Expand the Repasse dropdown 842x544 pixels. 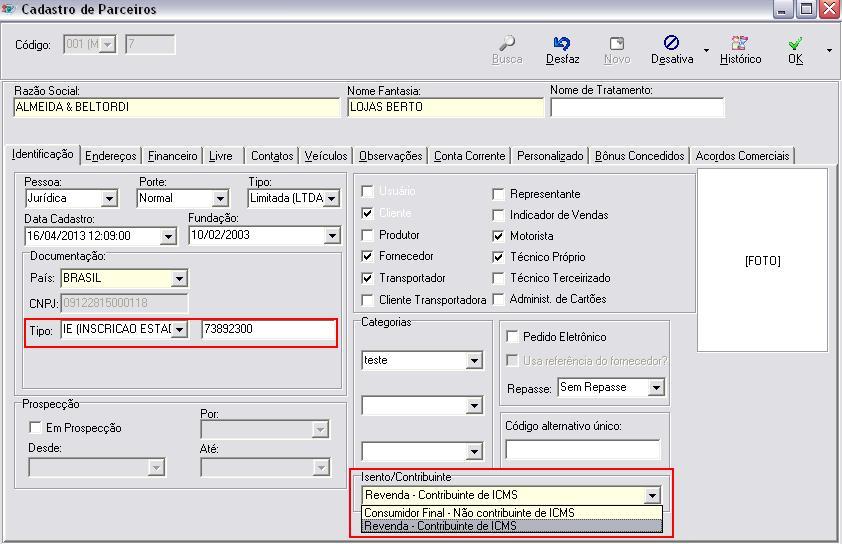(656, 387)
